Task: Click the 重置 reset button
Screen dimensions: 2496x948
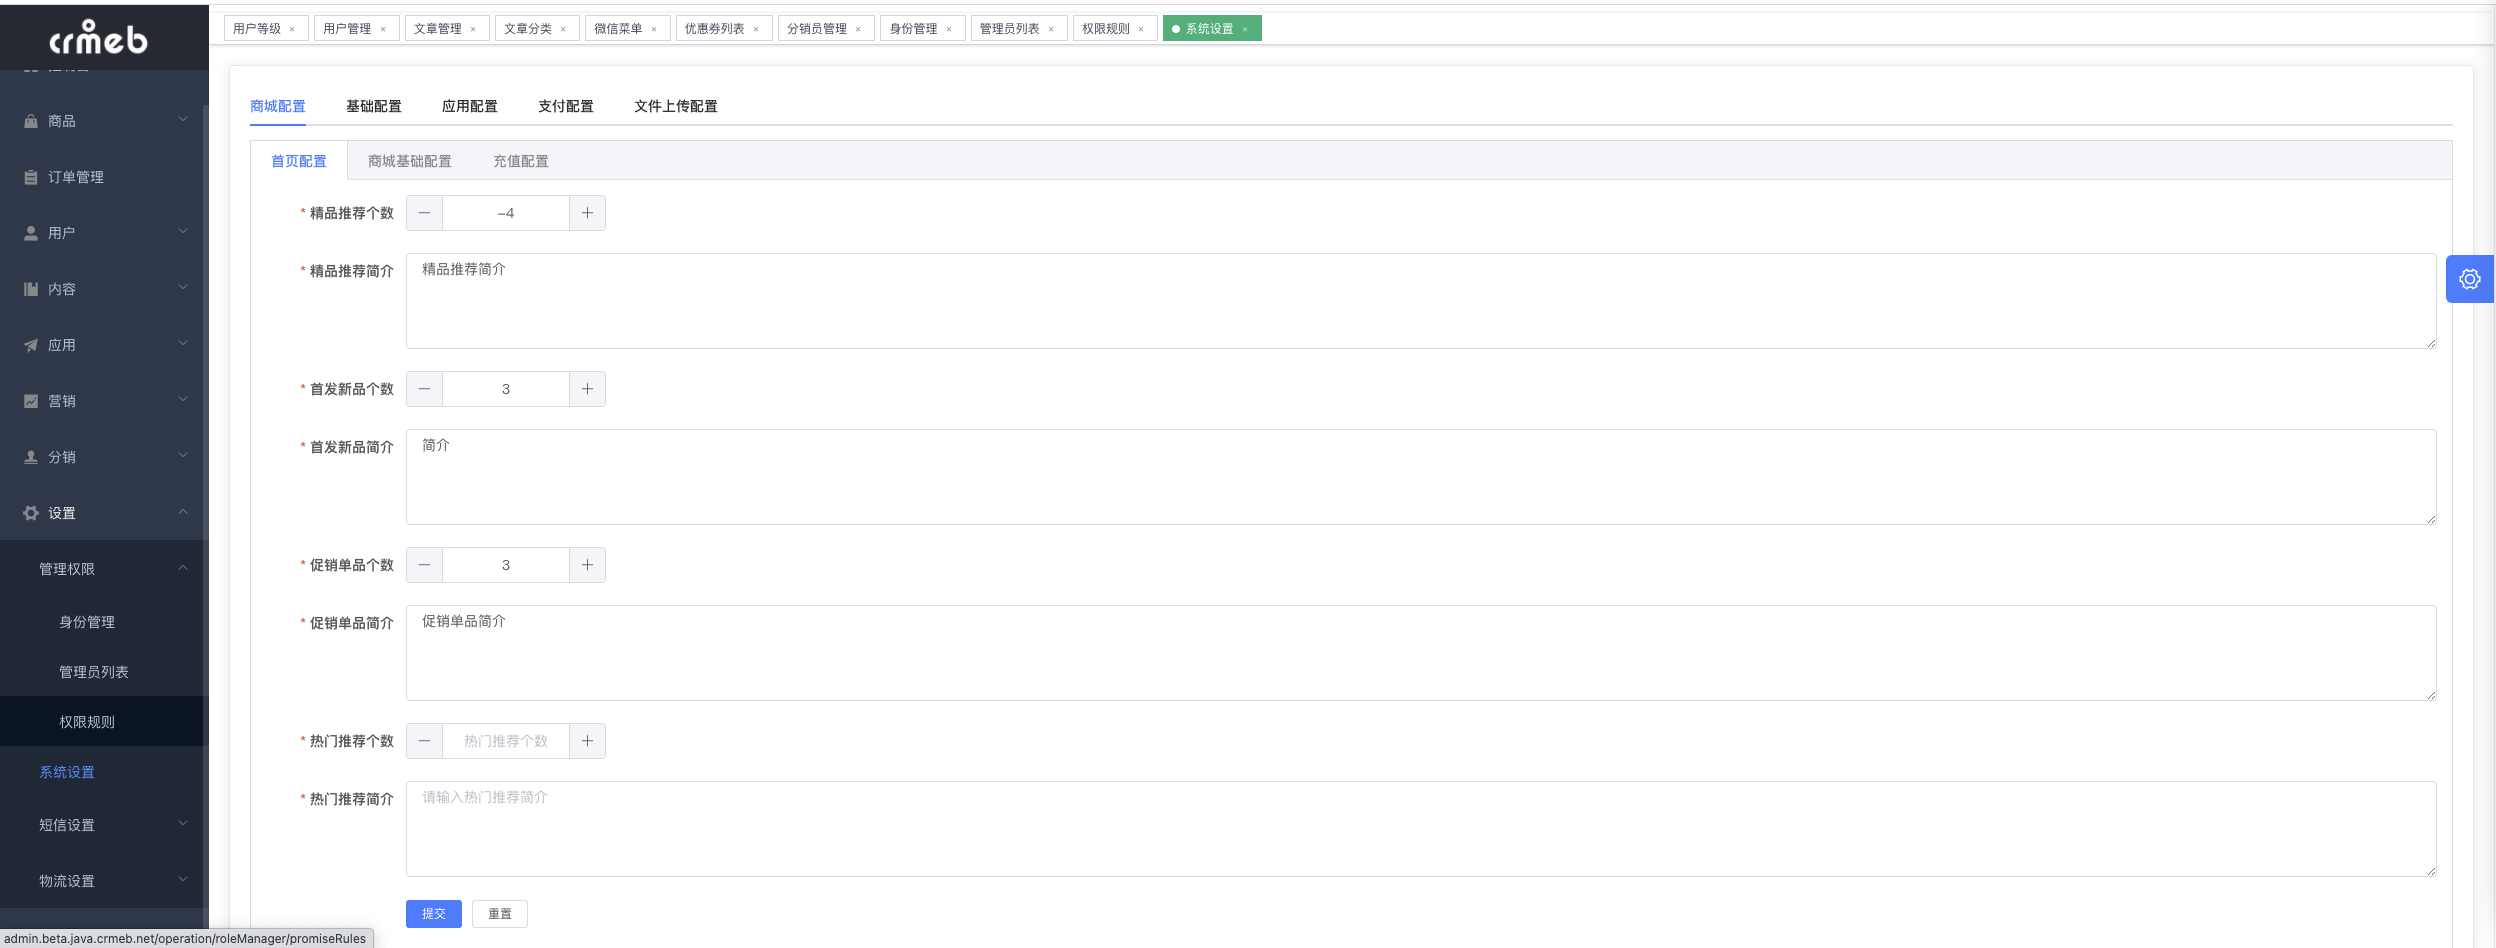Action: (500, 914)
